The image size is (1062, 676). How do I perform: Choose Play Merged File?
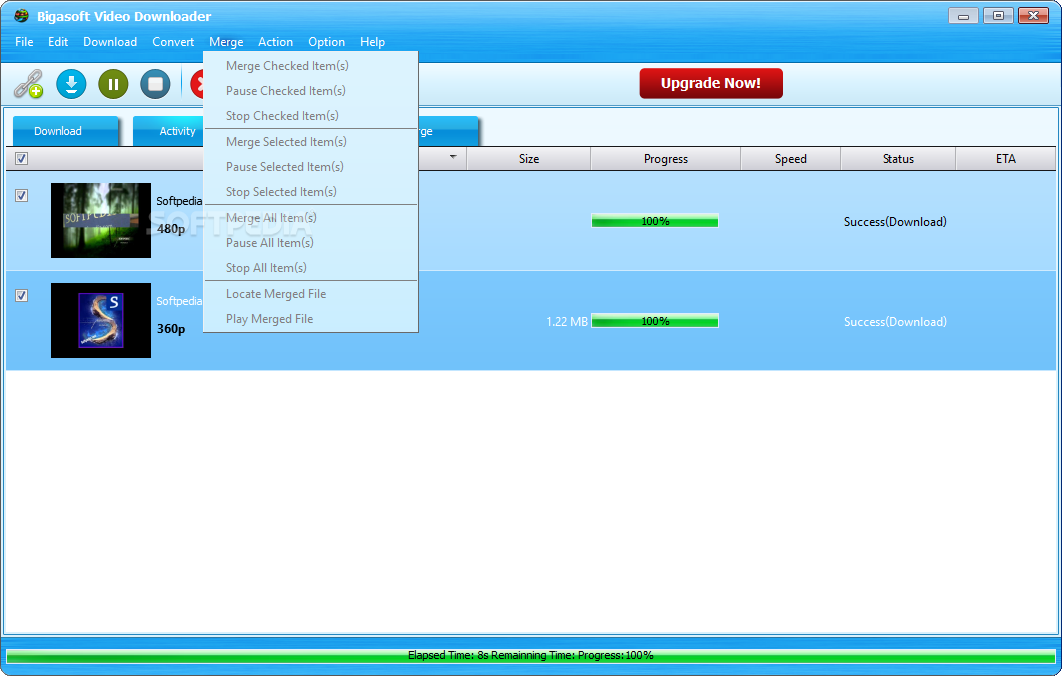click(x=311, y=319)
